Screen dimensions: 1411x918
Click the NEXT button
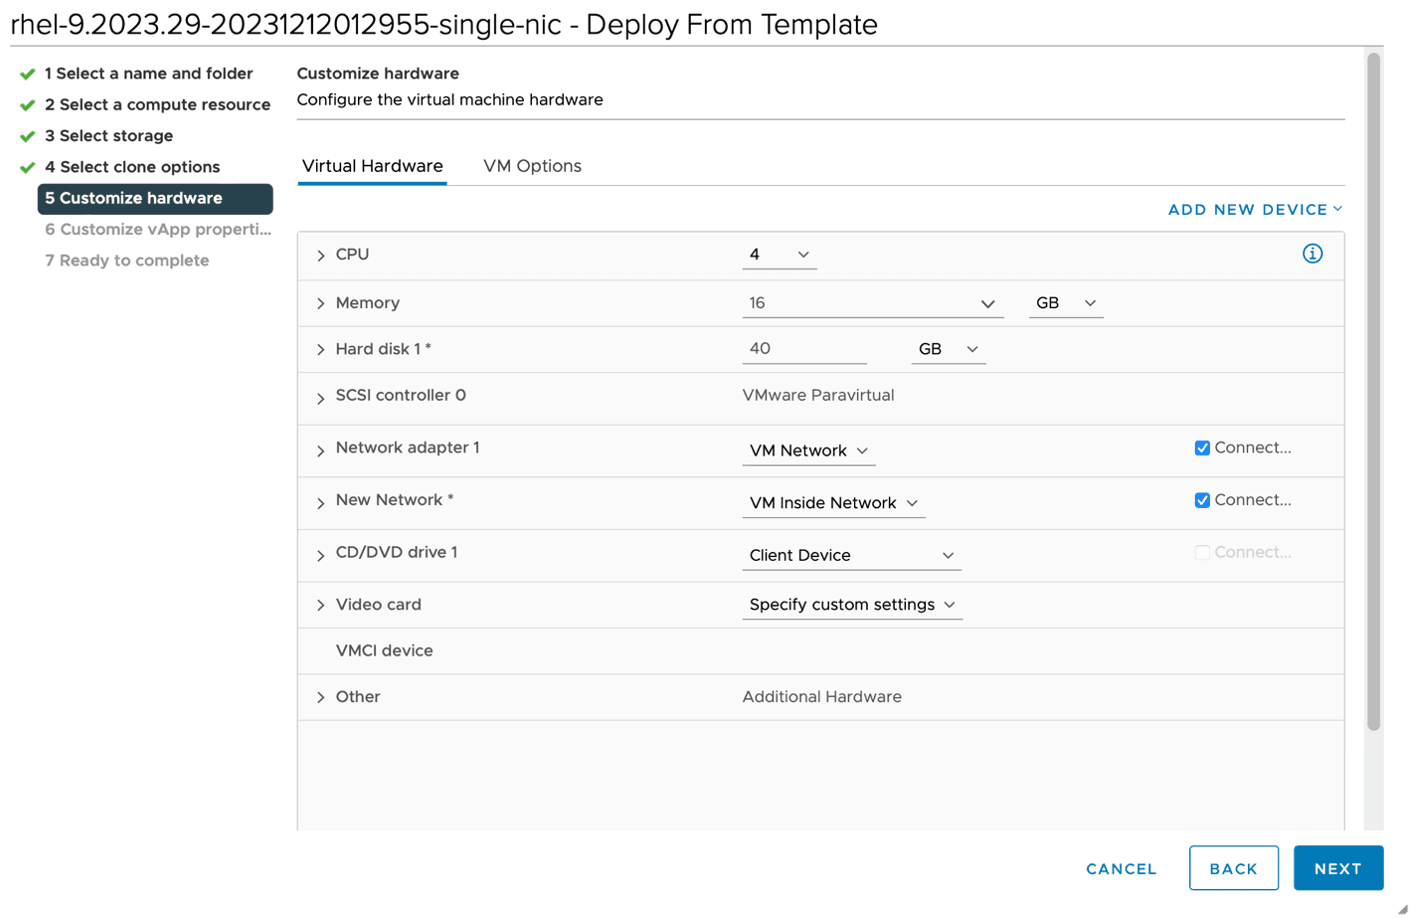(x=1337, y=868)
